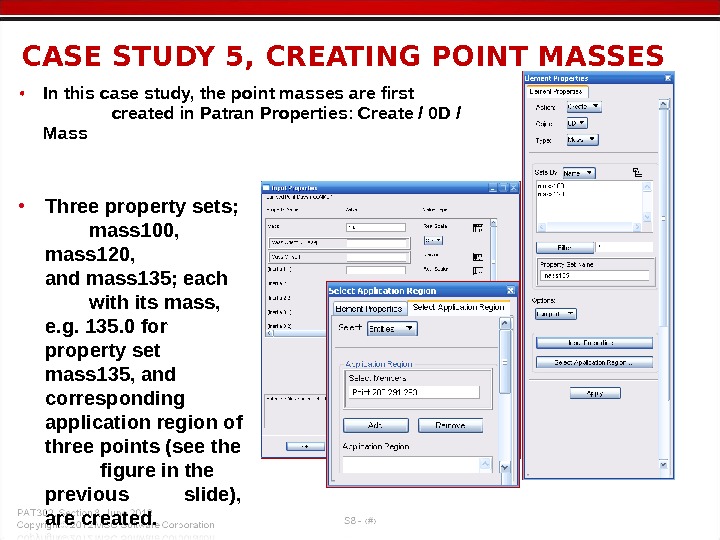Click left arrow of Input Properties horizontal scrollbar
This screenshot has width=720, height=540.
(x=270, y=333)
